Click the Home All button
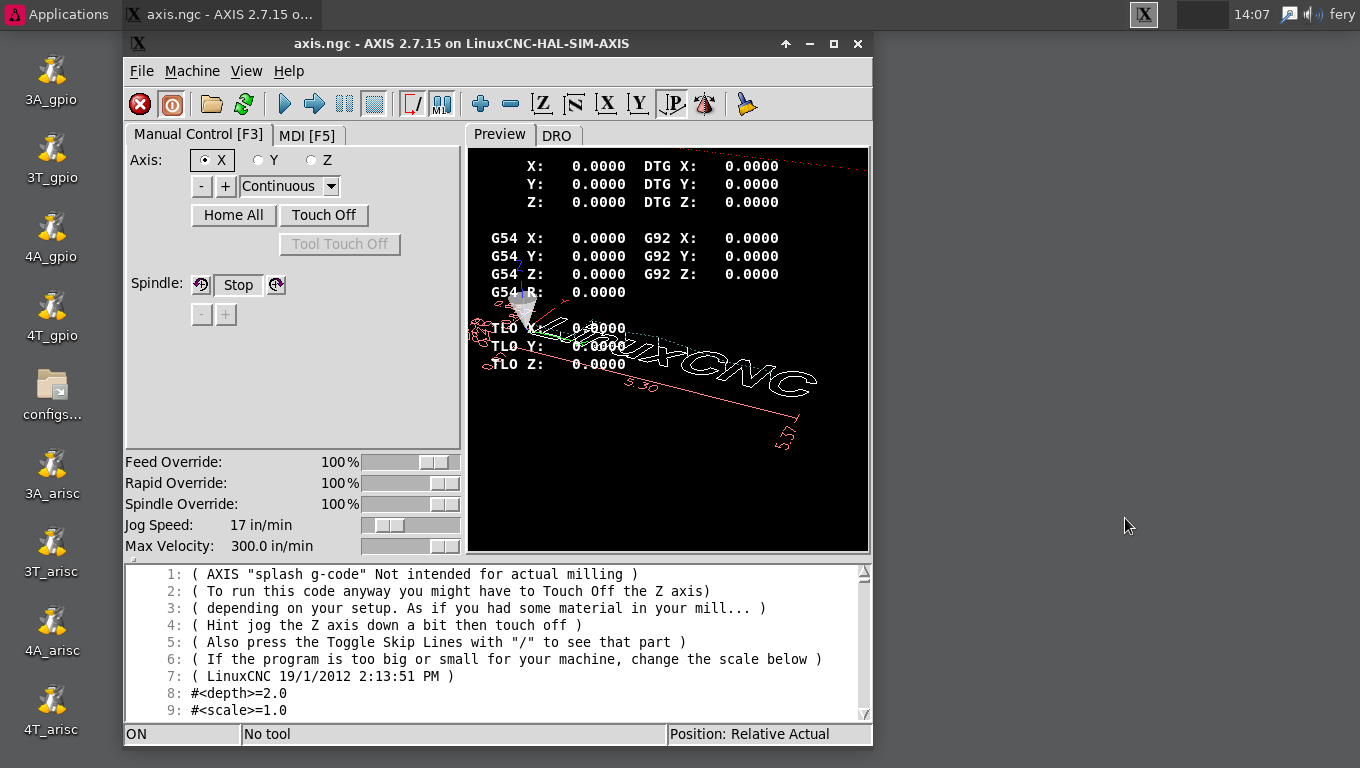Image resolution: width=1360 pixels, height=768 pixels. [x=234, y=215]
